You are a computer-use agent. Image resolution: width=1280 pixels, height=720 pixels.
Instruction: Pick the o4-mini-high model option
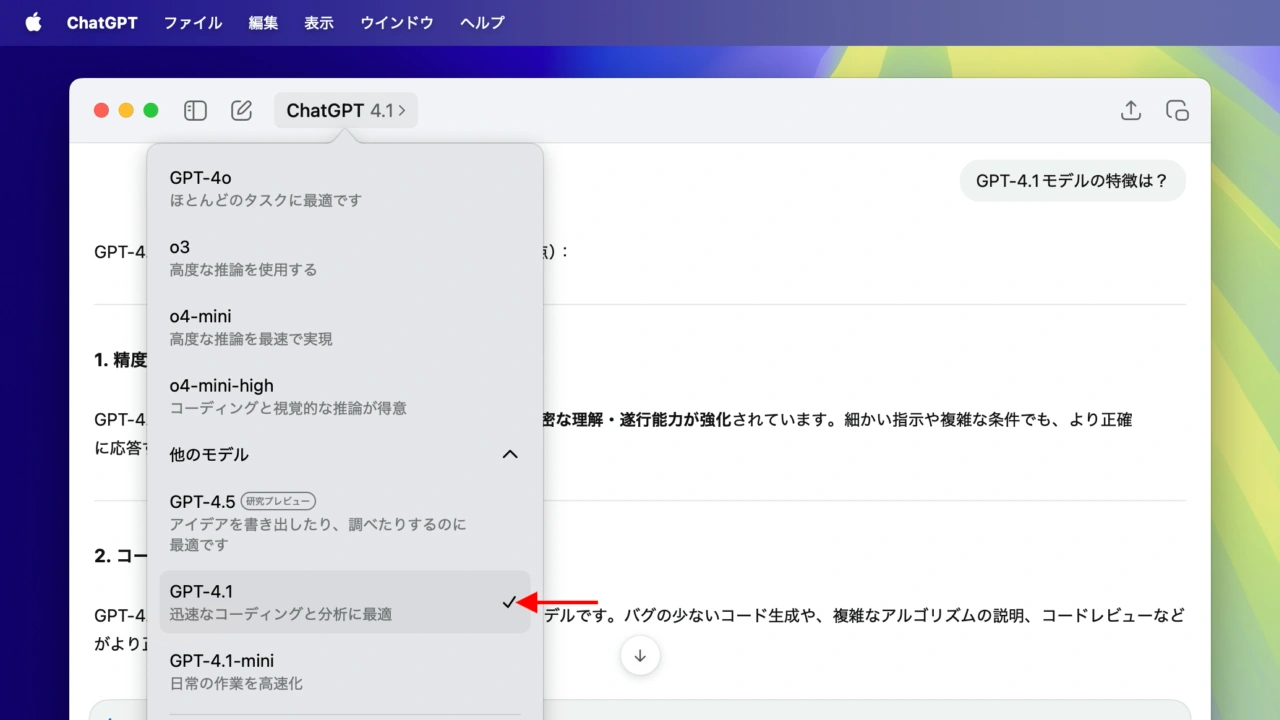(x=344, y=396)
